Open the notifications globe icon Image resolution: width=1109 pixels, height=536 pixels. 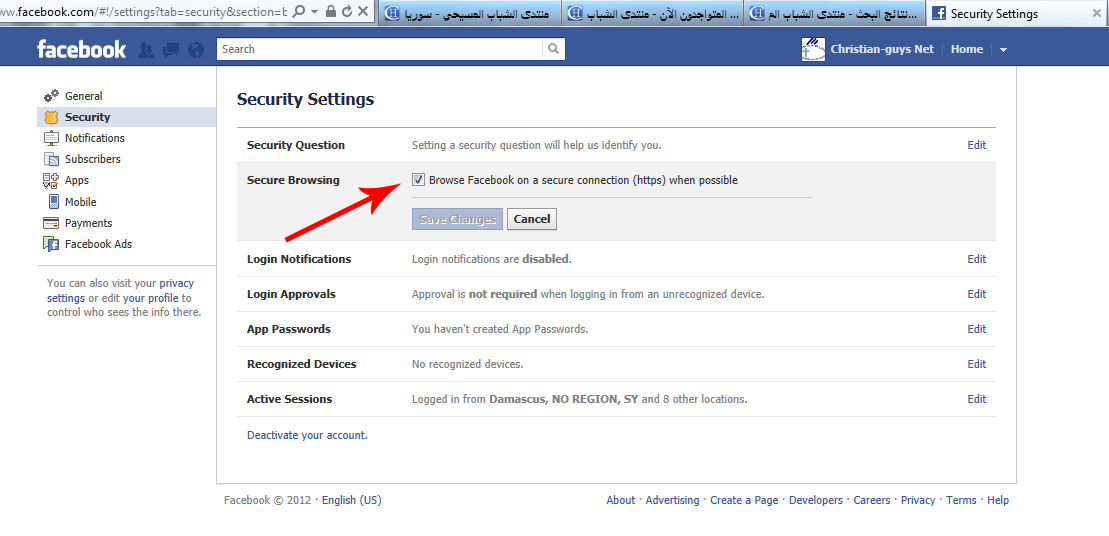tap(196, 50)
